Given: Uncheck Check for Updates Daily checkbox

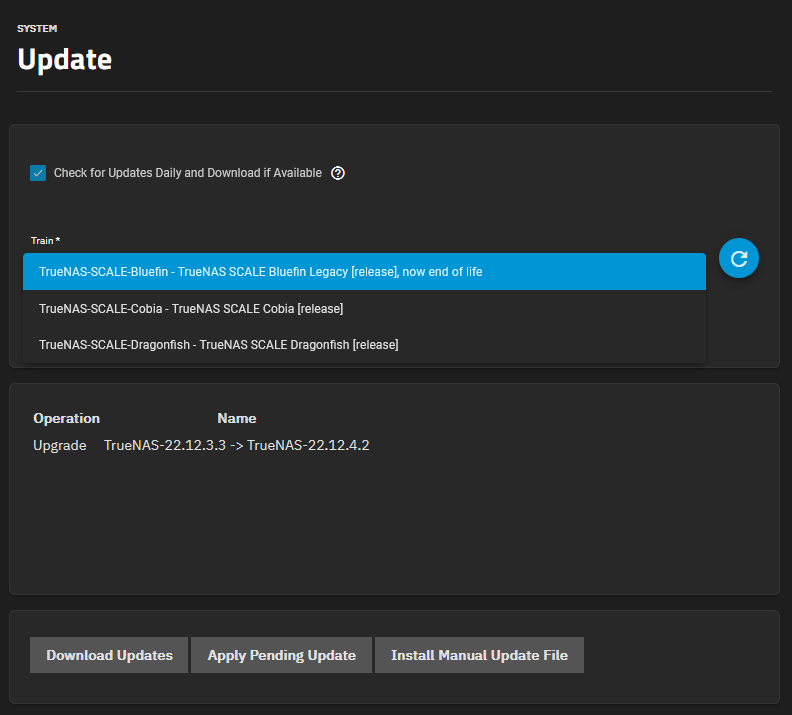Looking at the screenshot, I should 38,173.
